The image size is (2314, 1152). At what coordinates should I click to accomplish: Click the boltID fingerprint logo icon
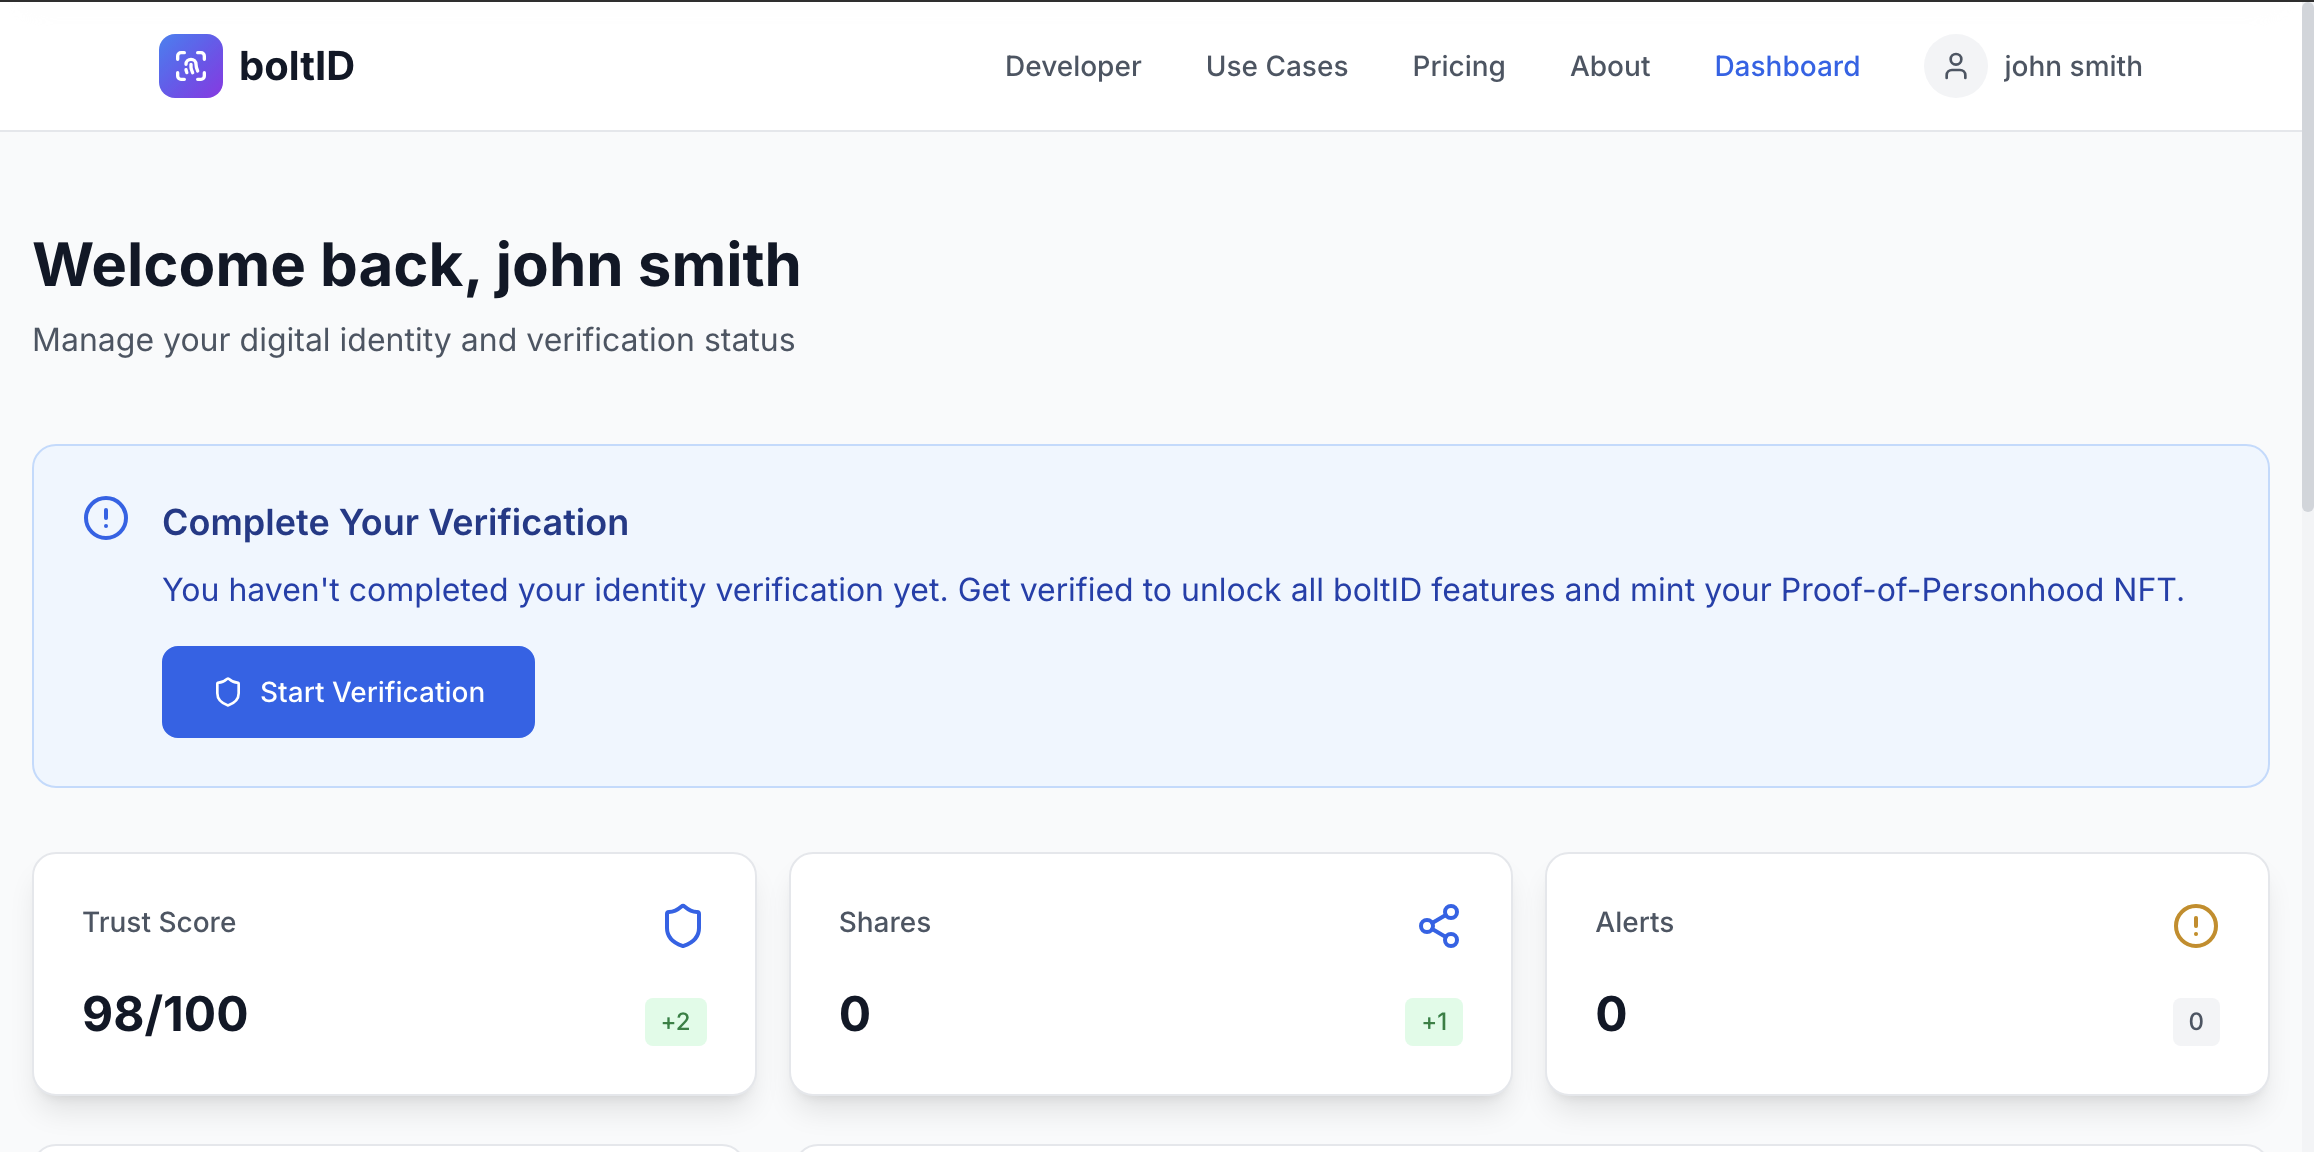[x=190, y=66]
